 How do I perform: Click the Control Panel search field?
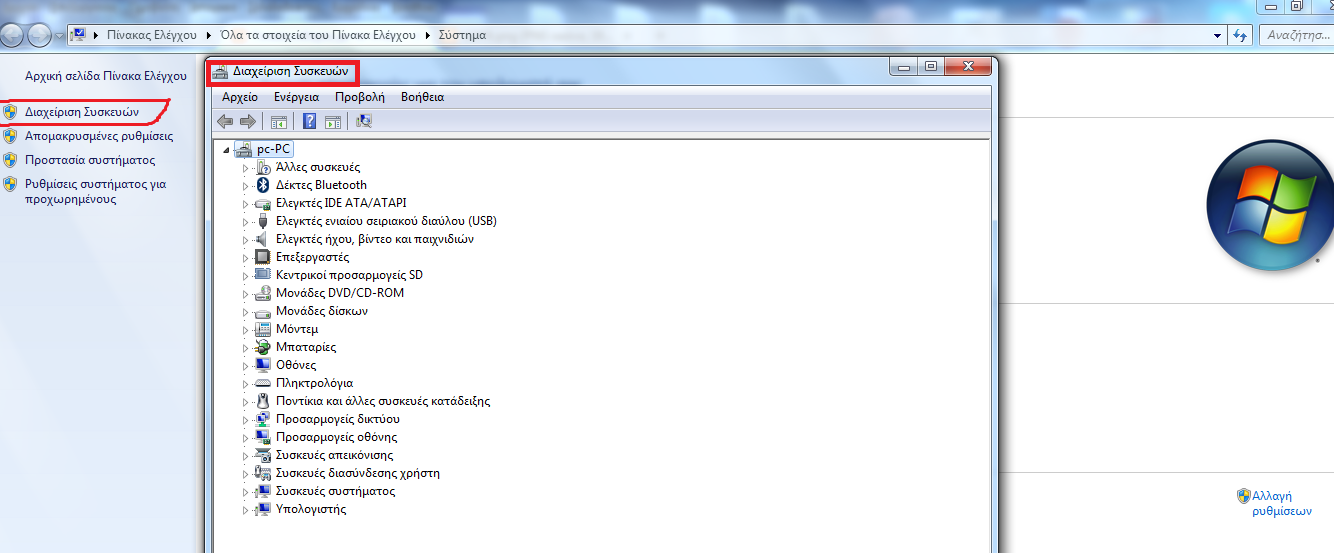point(1295,35)
